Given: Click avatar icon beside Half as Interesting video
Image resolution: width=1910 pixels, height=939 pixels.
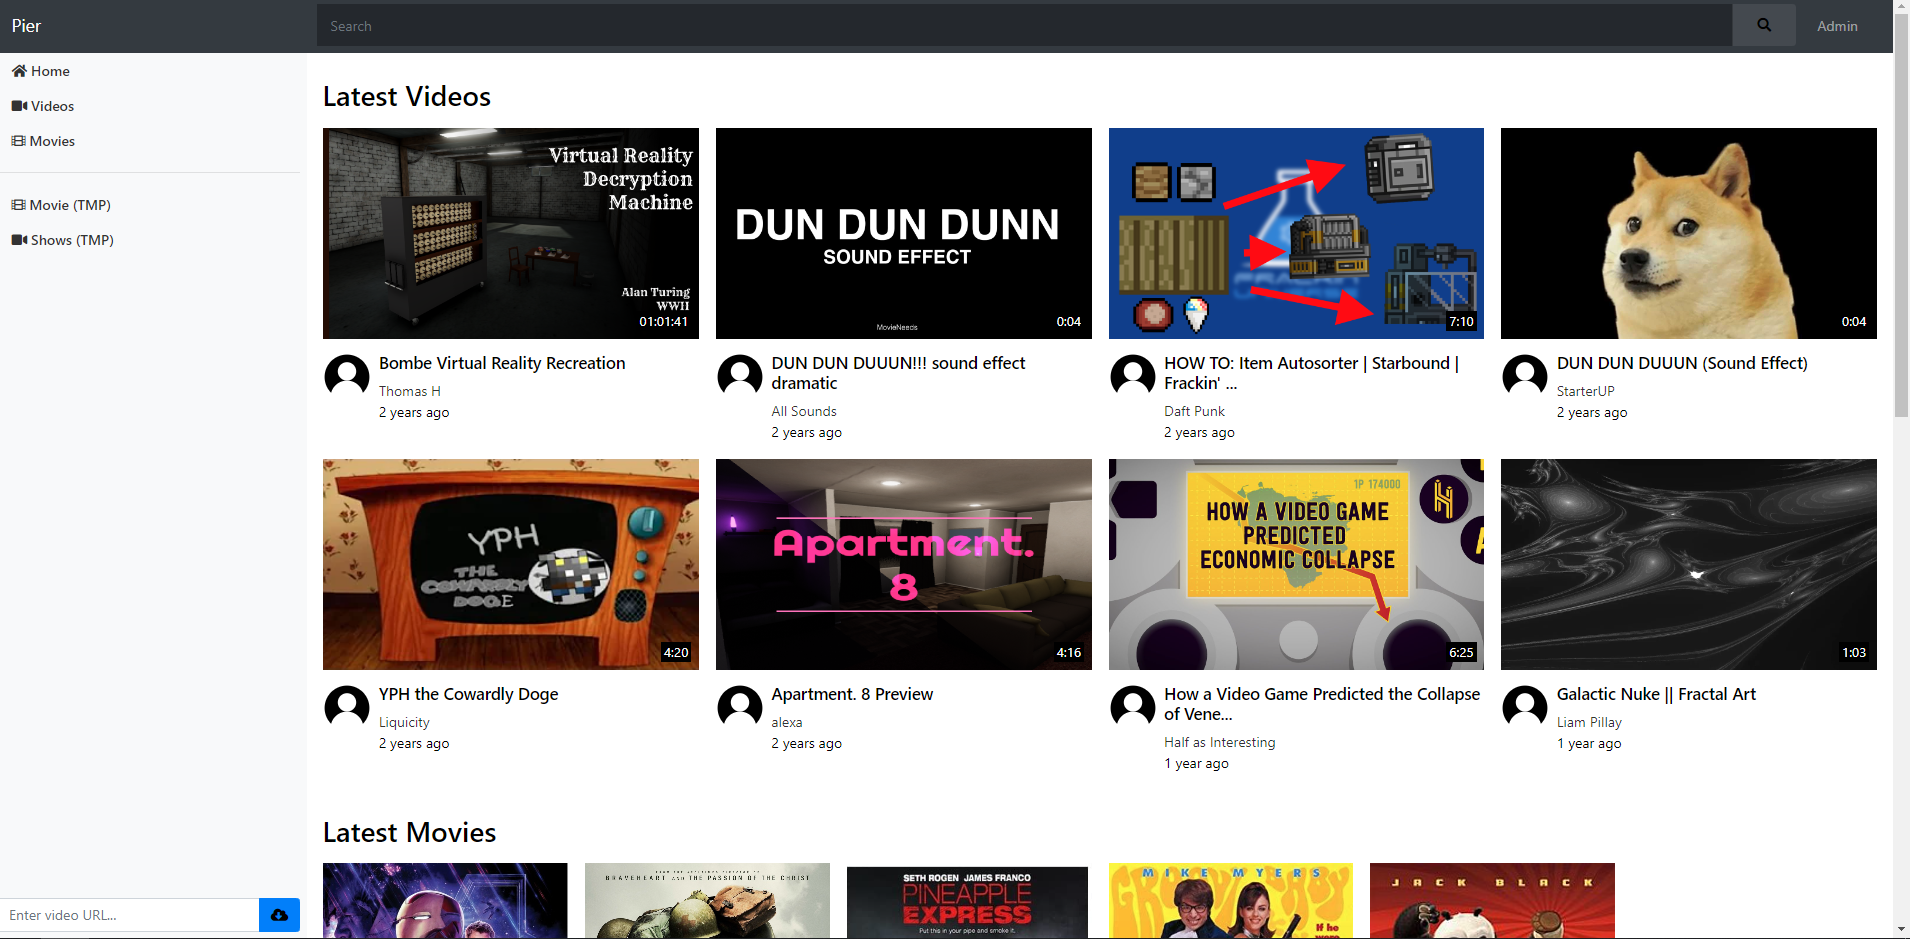Looking at the screenshot, I should coord(1133,707).
